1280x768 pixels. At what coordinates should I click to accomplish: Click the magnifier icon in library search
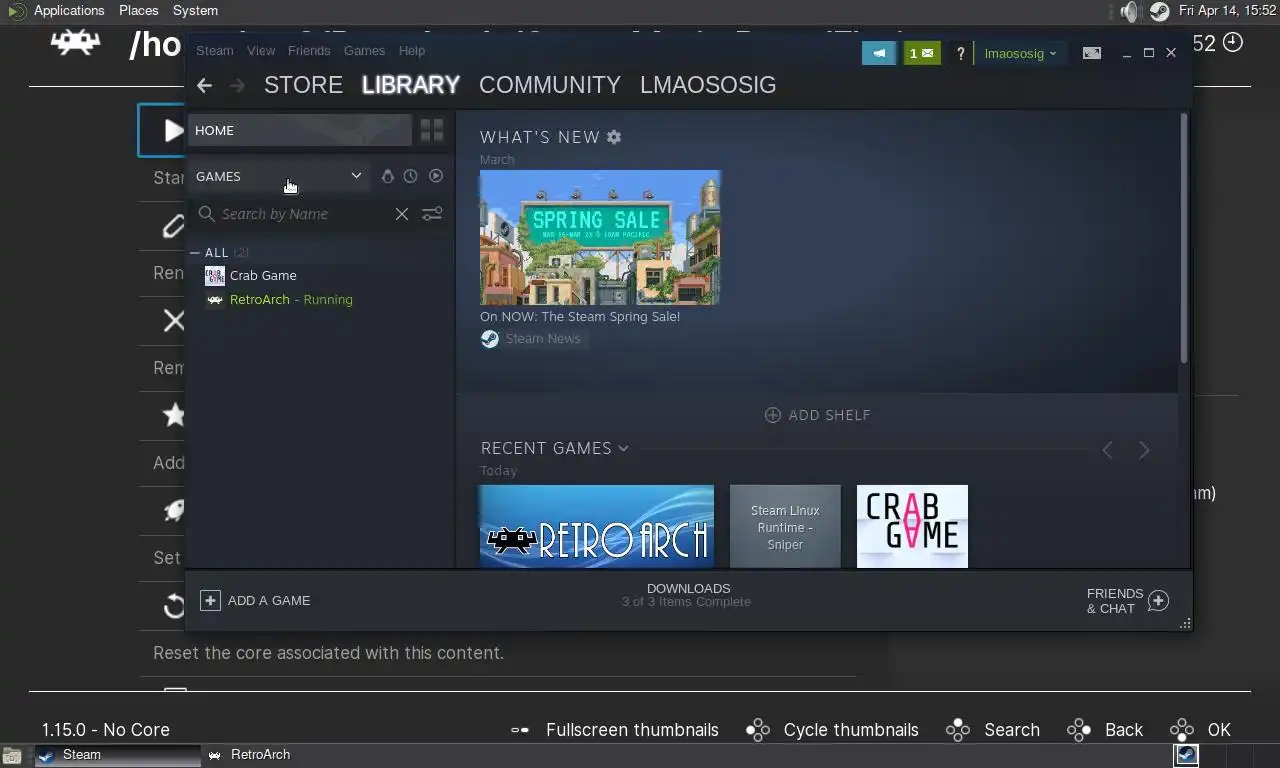click(207, 214)
